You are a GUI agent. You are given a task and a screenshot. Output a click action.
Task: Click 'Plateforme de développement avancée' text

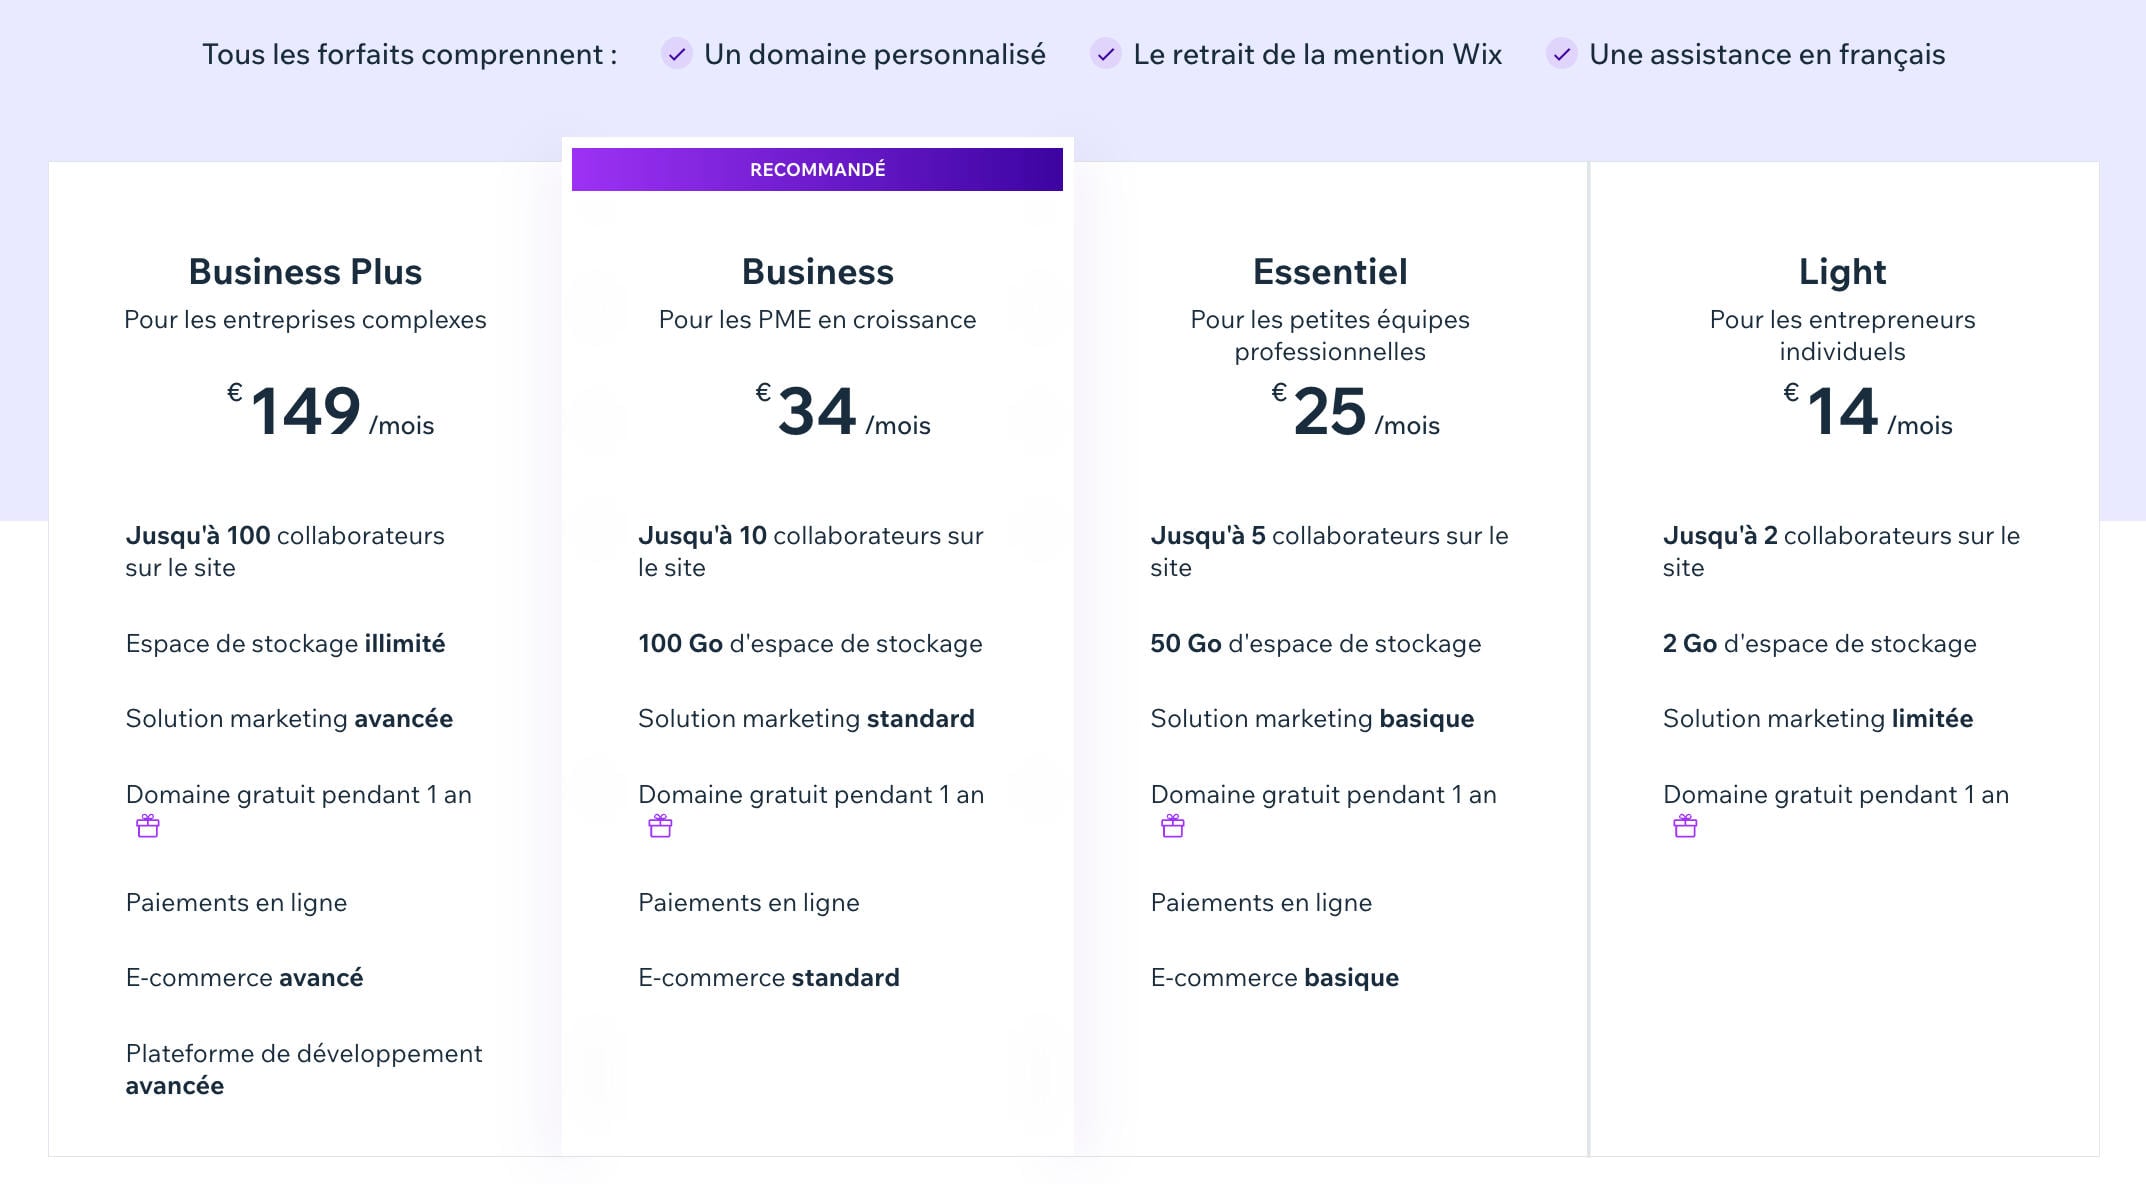pos(303,1068)
